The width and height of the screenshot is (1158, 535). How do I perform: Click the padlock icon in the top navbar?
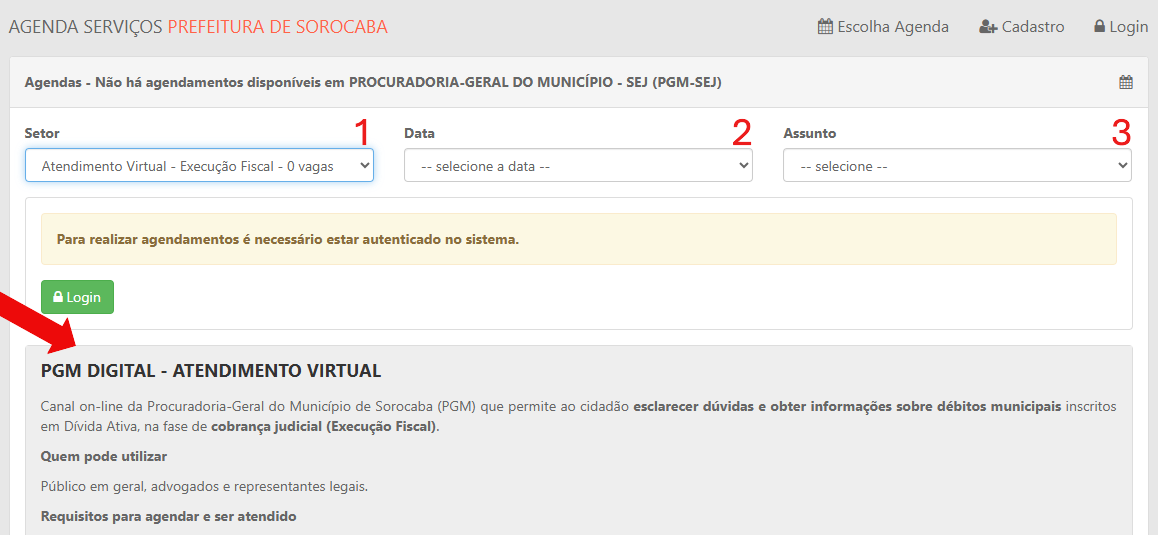(x=1099, y=27)
